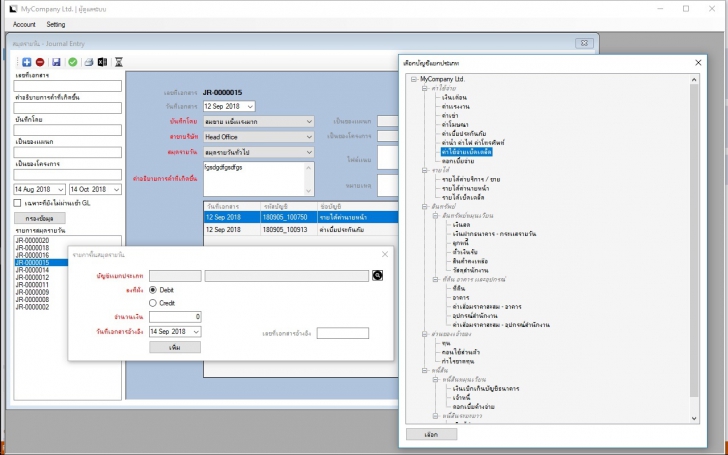This screenshot has height=455, width=728.
Task: Select the Credit radio button
Action: click(x=153, y=302)
